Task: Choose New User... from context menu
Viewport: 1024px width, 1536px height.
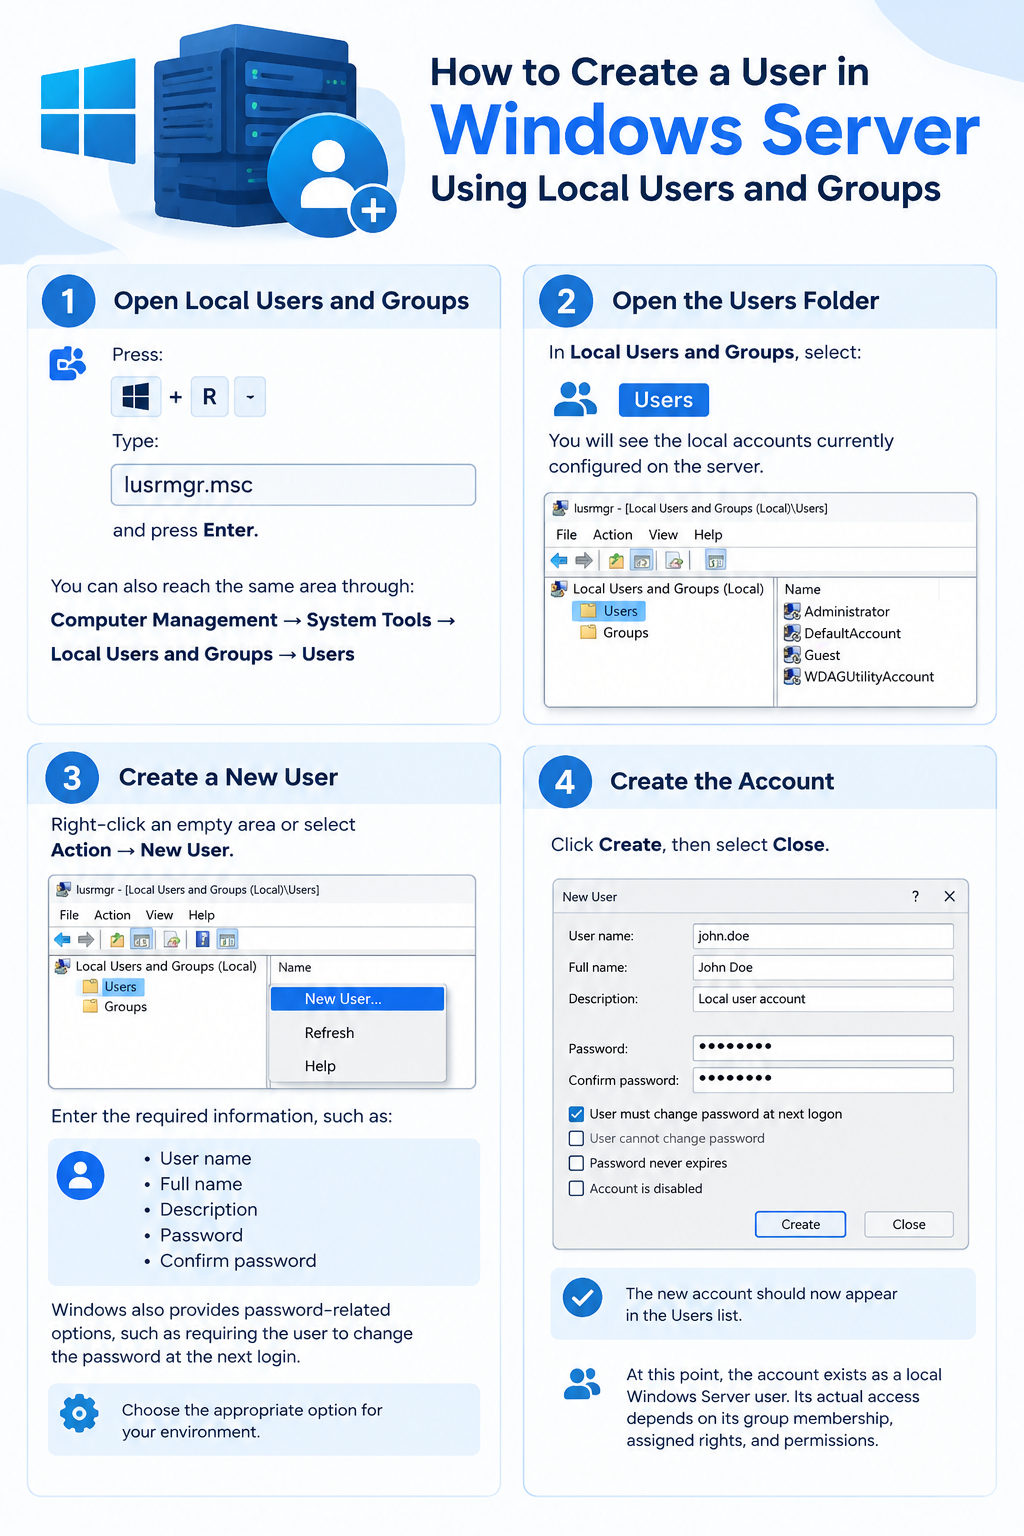Action: (x=357, y=999)
